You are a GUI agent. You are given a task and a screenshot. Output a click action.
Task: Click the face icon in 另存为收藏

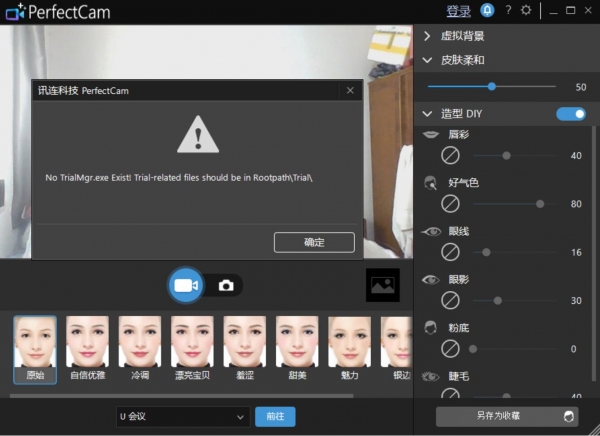(x=569, y=416)
